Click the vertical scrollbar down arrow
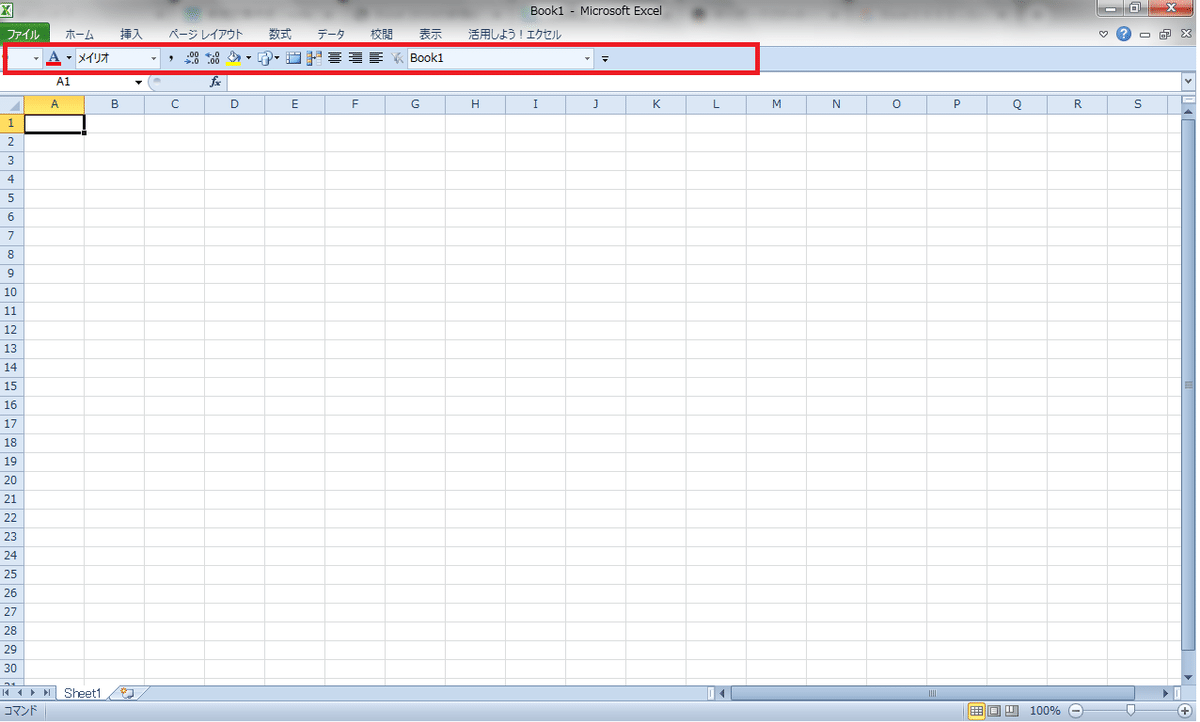The image size is (1200, 722). click(1189, 677)
